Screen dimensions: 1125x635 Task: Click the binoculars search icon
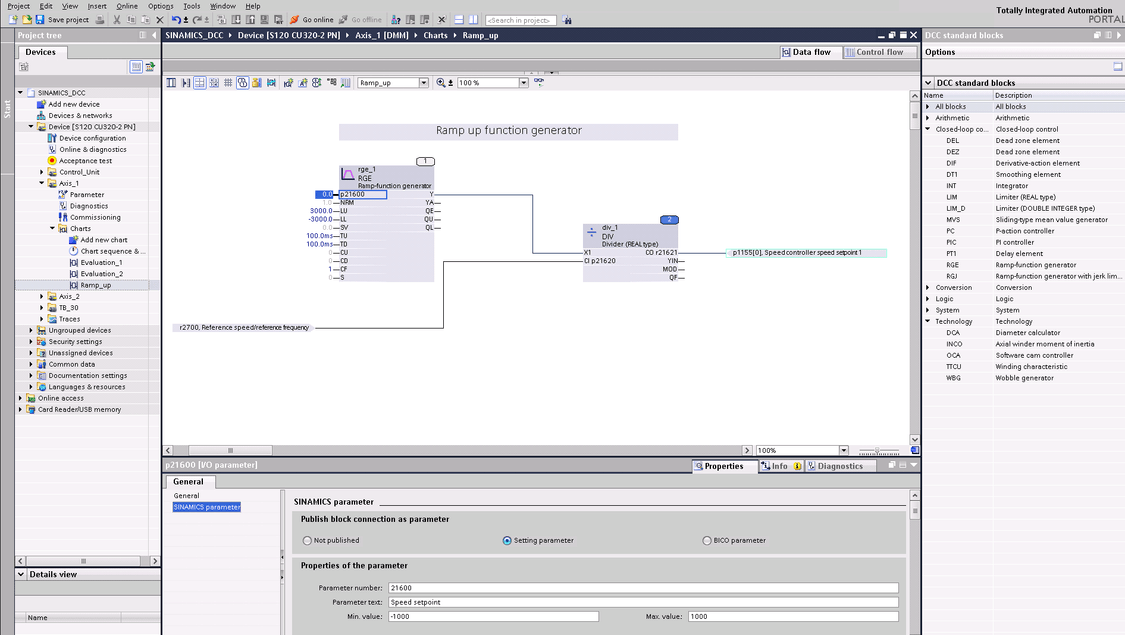[x=568, y=20]
